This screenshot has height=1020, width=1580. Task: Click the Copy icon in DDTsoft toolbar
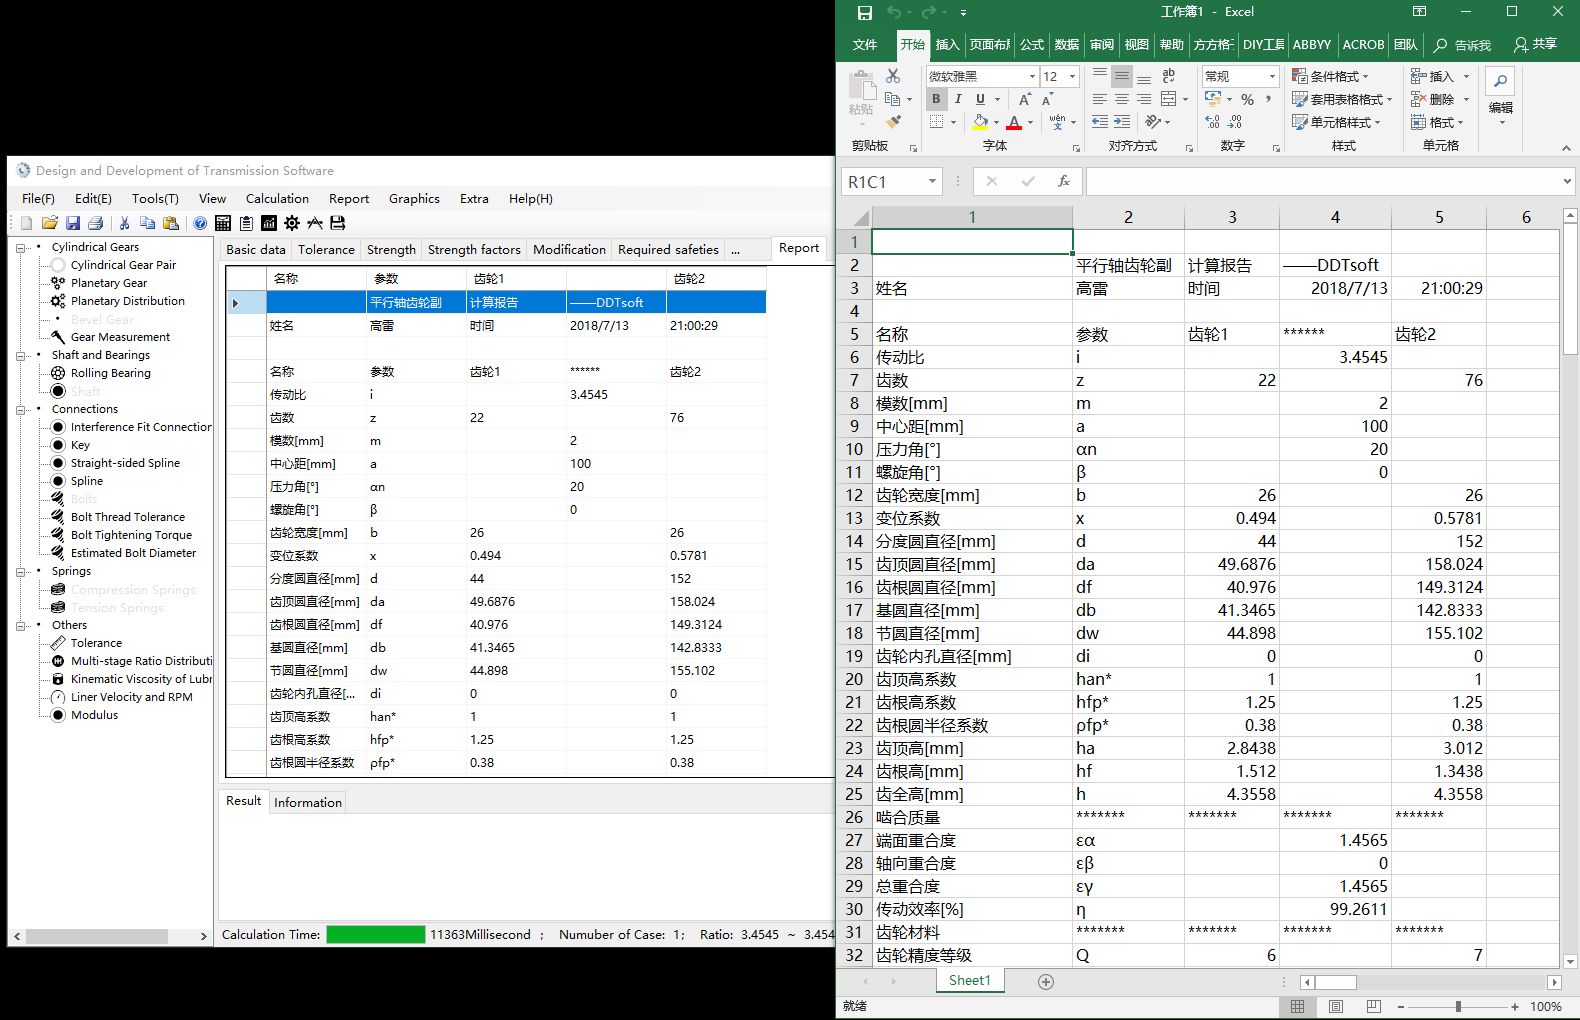147,223
